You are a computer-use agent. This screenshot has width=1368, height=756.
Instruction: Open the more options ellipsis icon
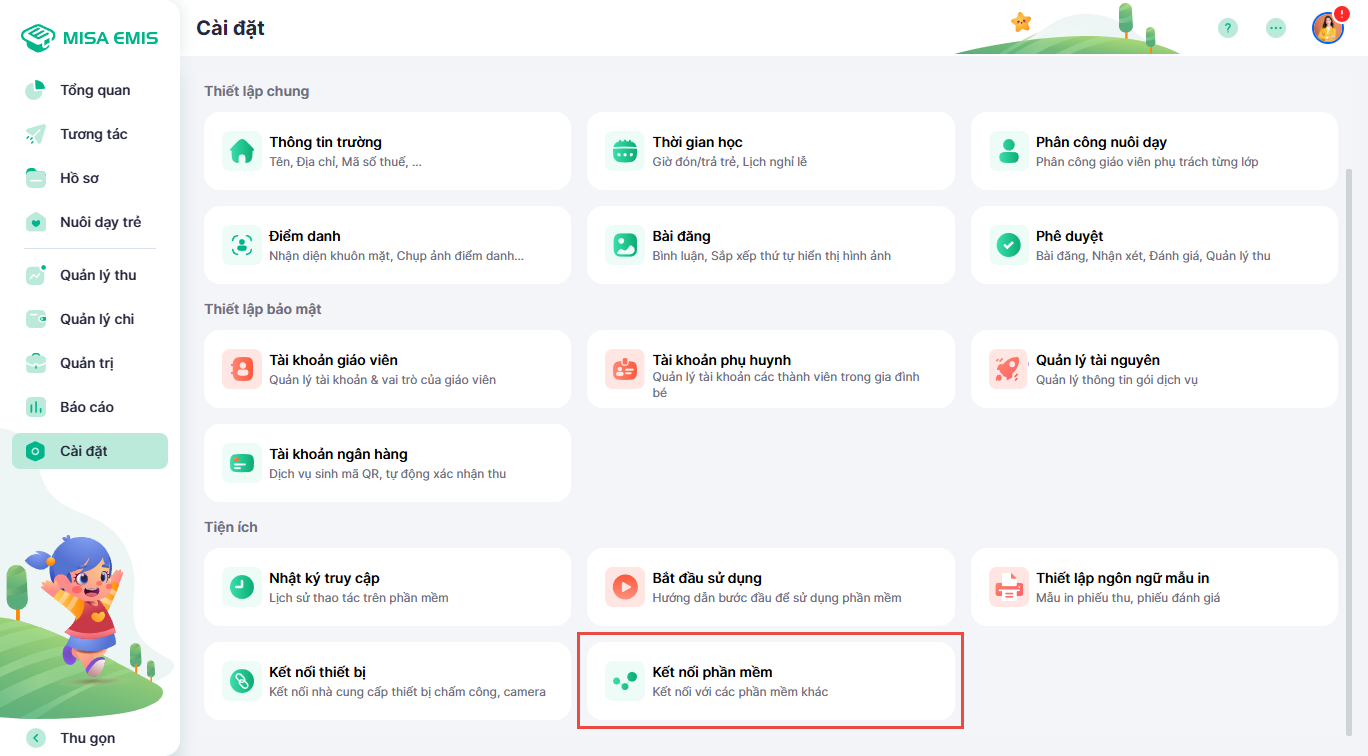click(1276, 28)
